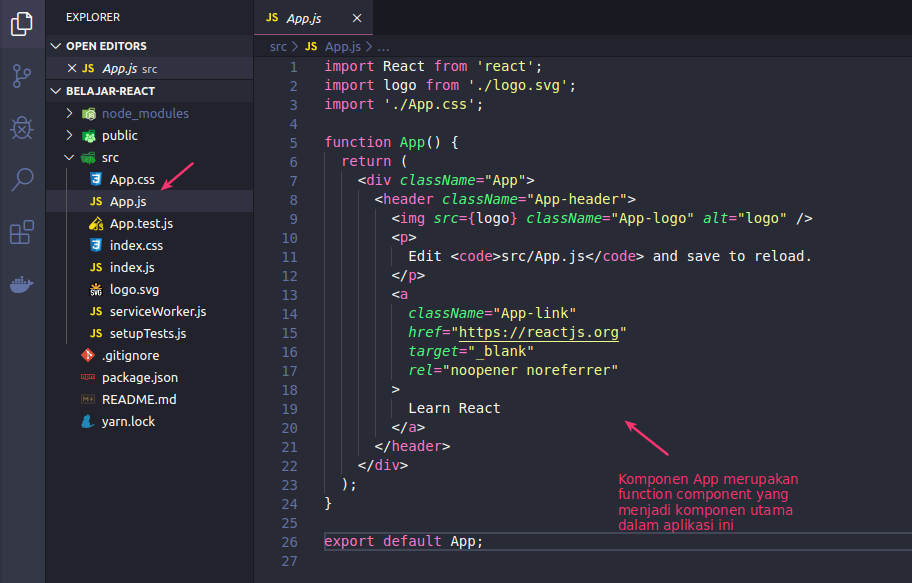The height and width of the screenshot is (583, 912).
Task: Click the folder icon of node_modules
Action: tap(88, 113)
